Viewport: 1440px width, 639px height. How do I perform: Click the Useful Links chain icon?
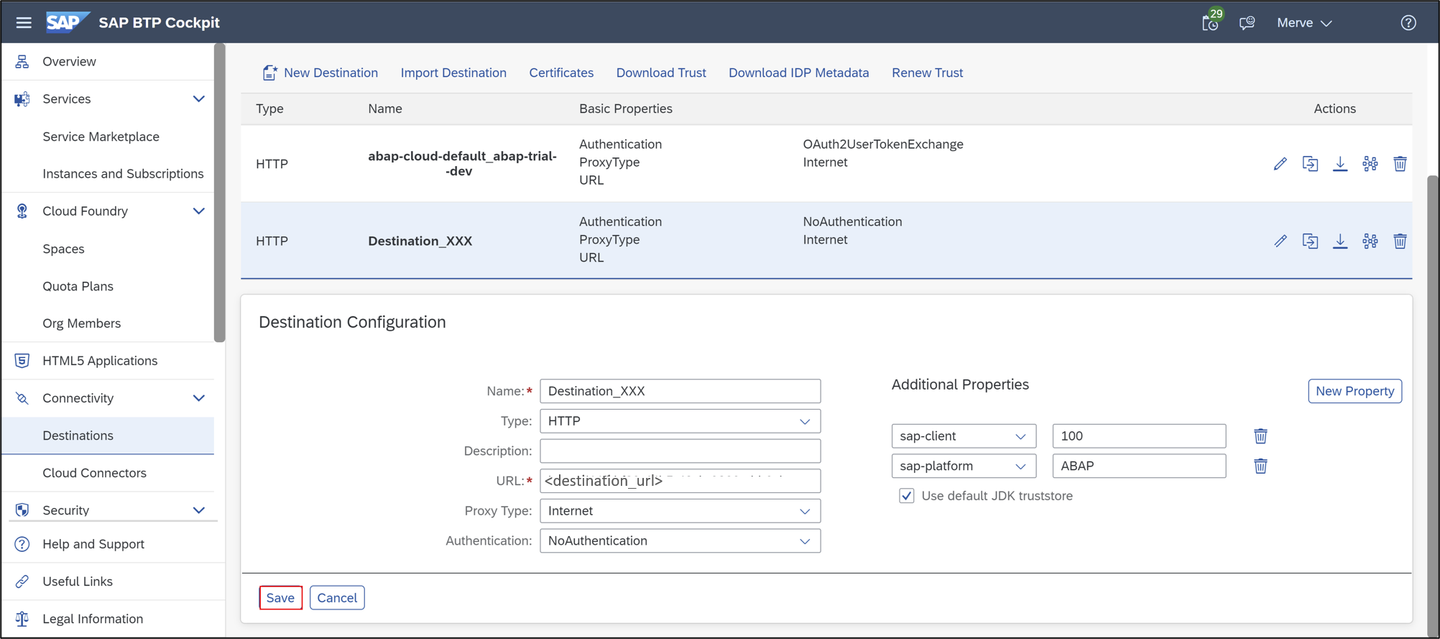[x=22, y=582]
